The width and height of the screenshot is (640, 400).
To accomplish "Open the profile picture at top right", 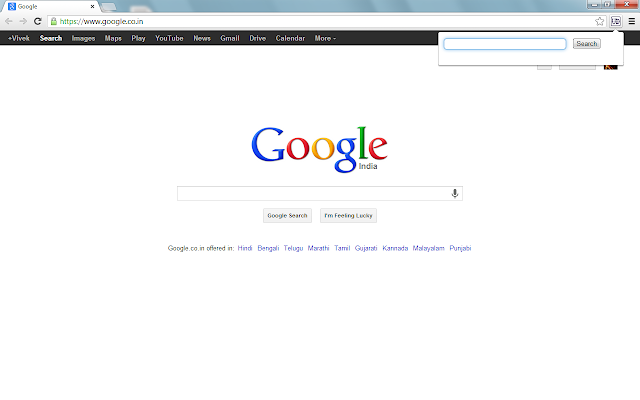I will (x=611, y=67).
